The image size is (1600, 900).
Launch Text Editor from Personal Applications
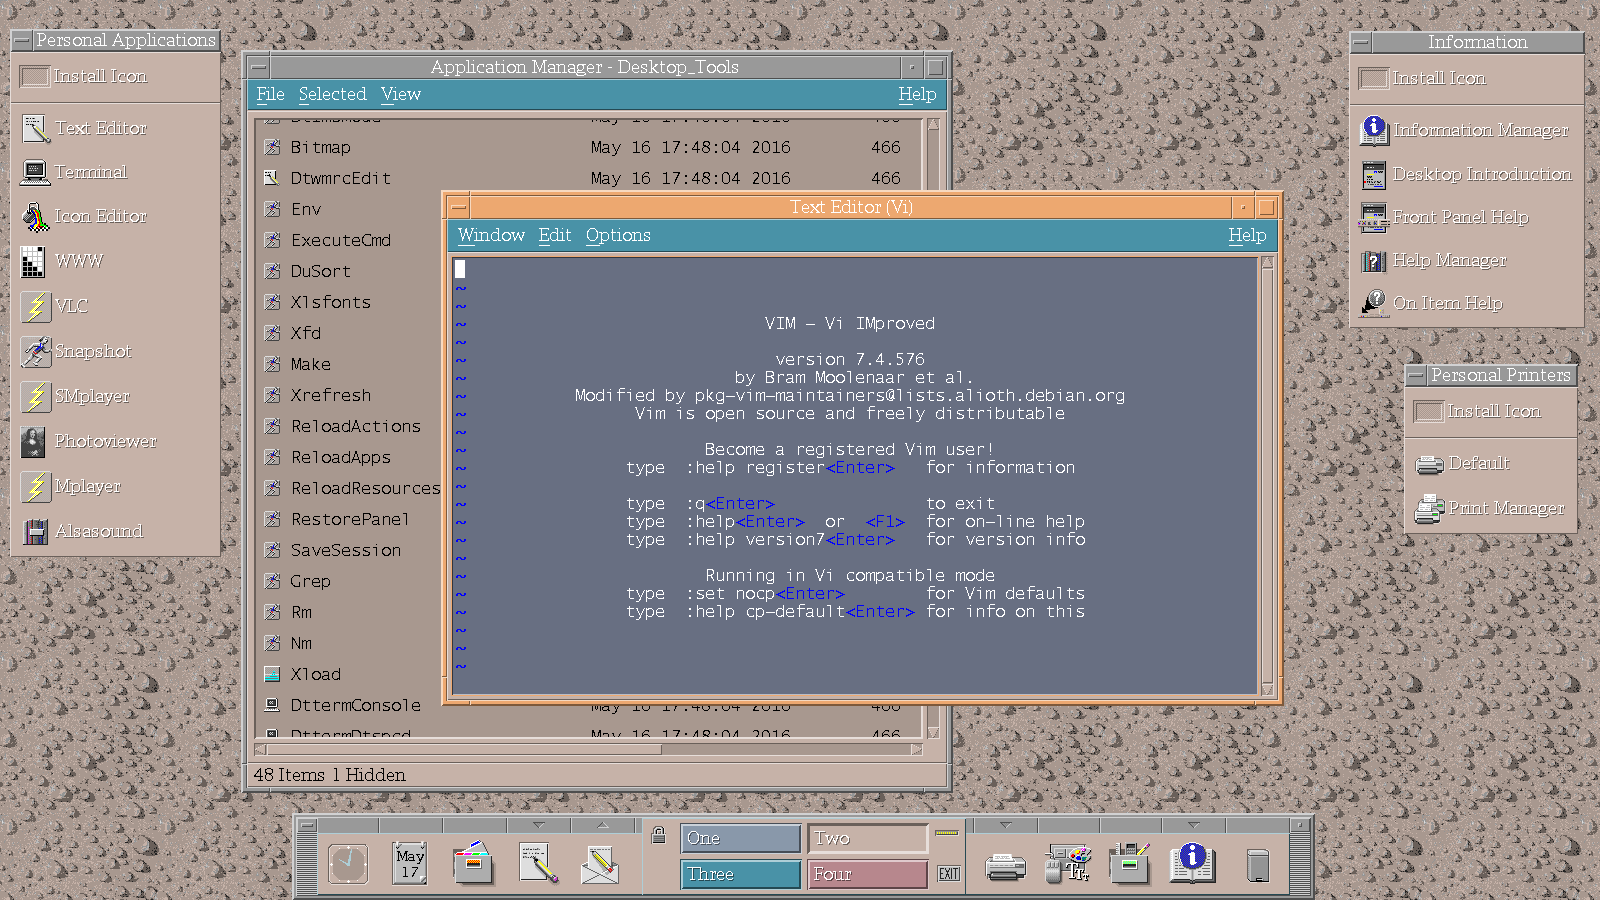[84, 128]
